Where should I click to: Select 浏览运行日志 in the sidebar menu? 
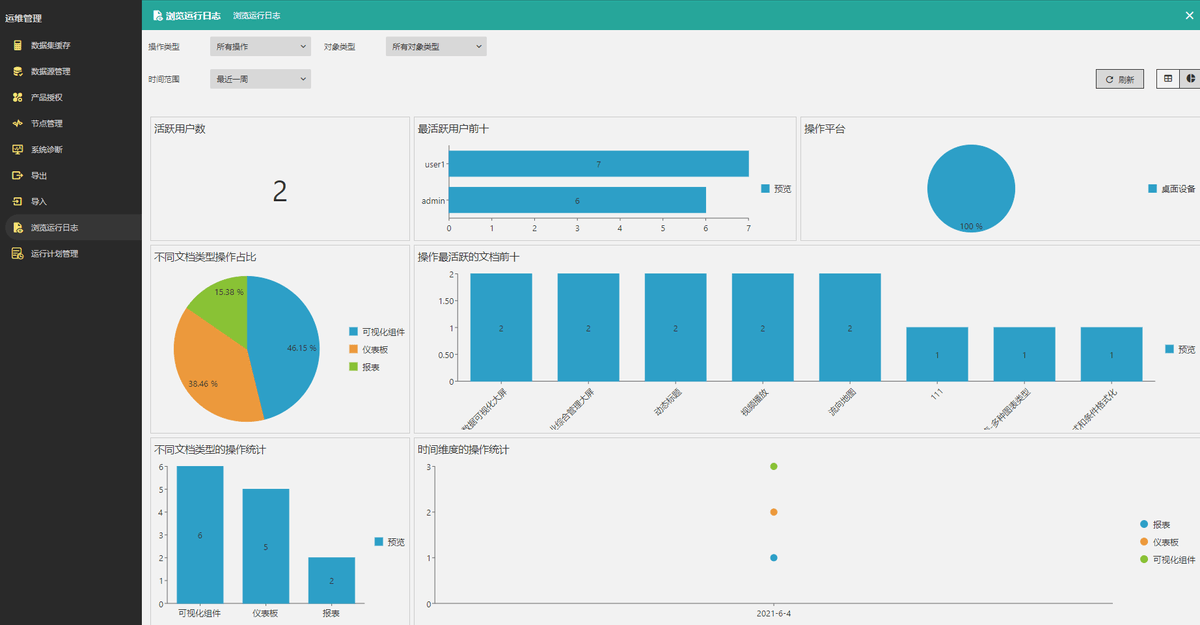(54, 227)
